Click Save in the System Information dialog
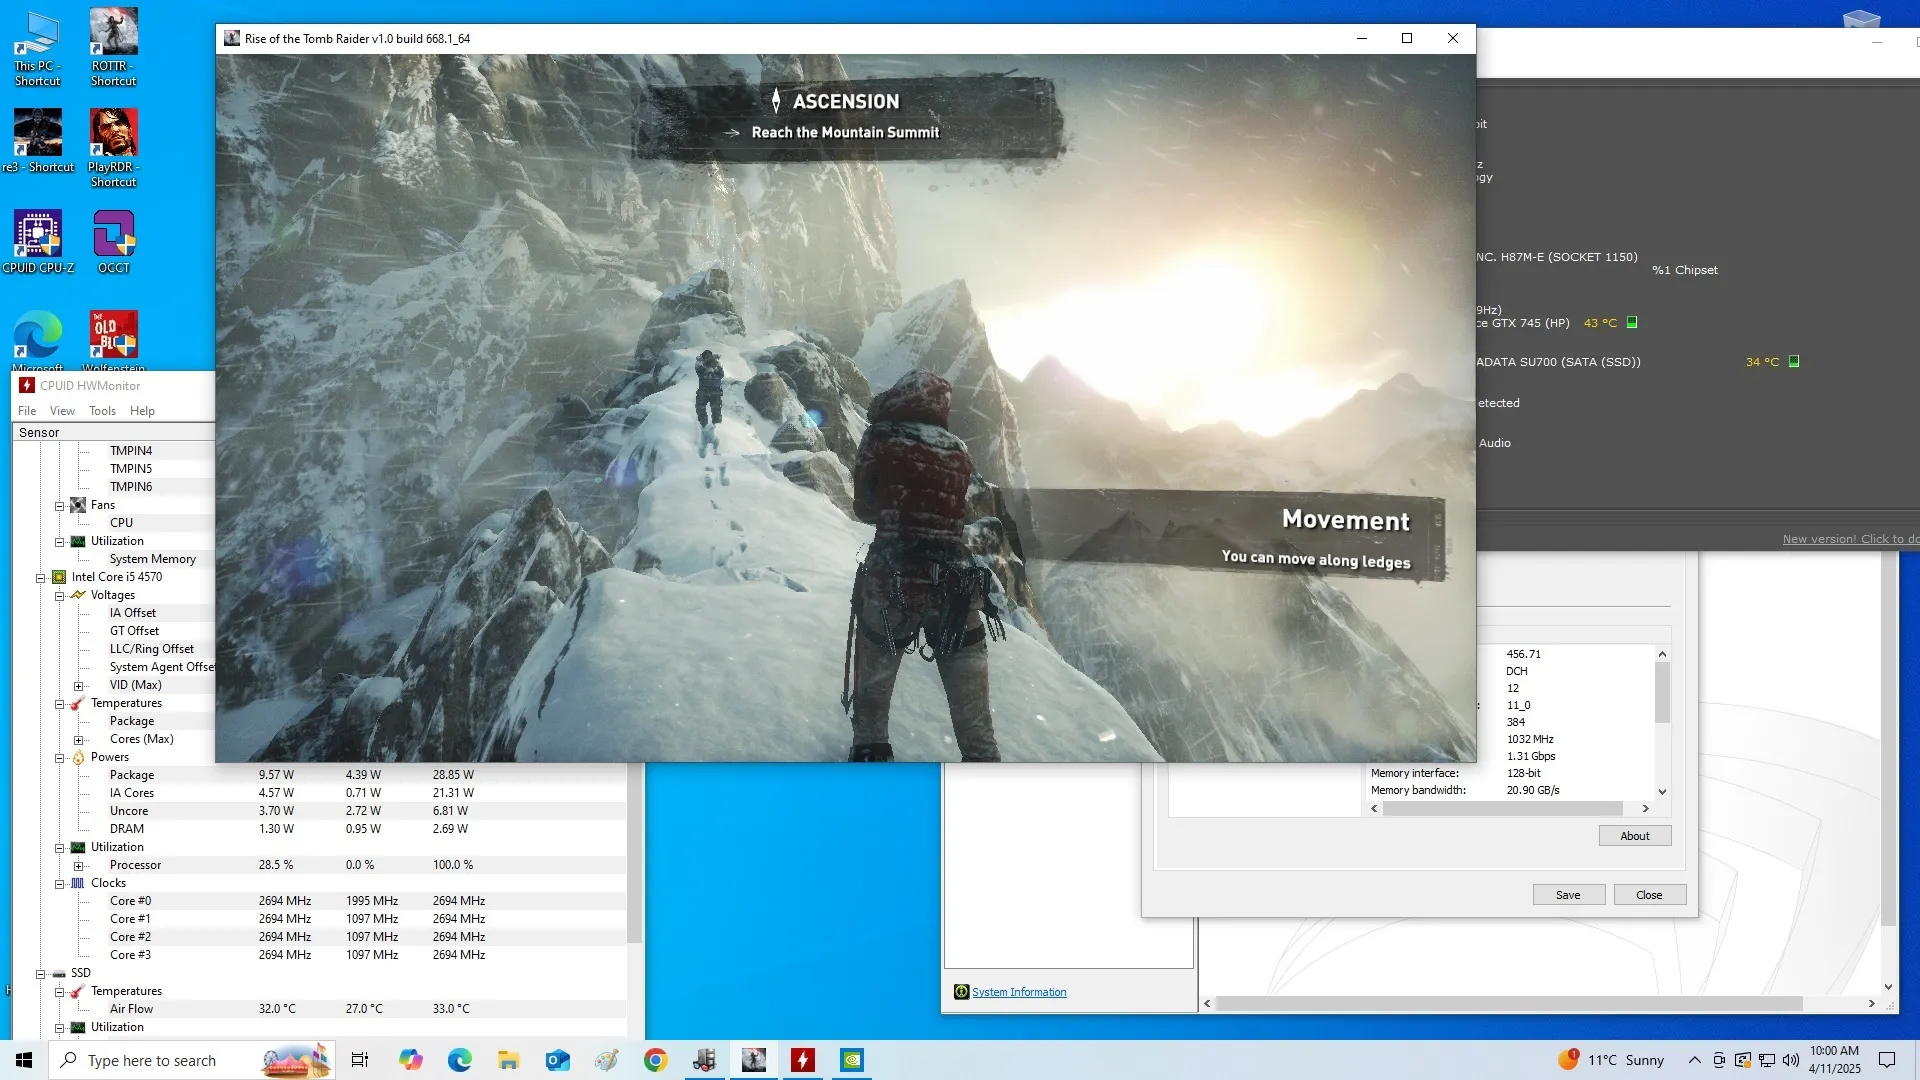The width and height of the screenshot is (1920, 1080). pos(1568,895)
